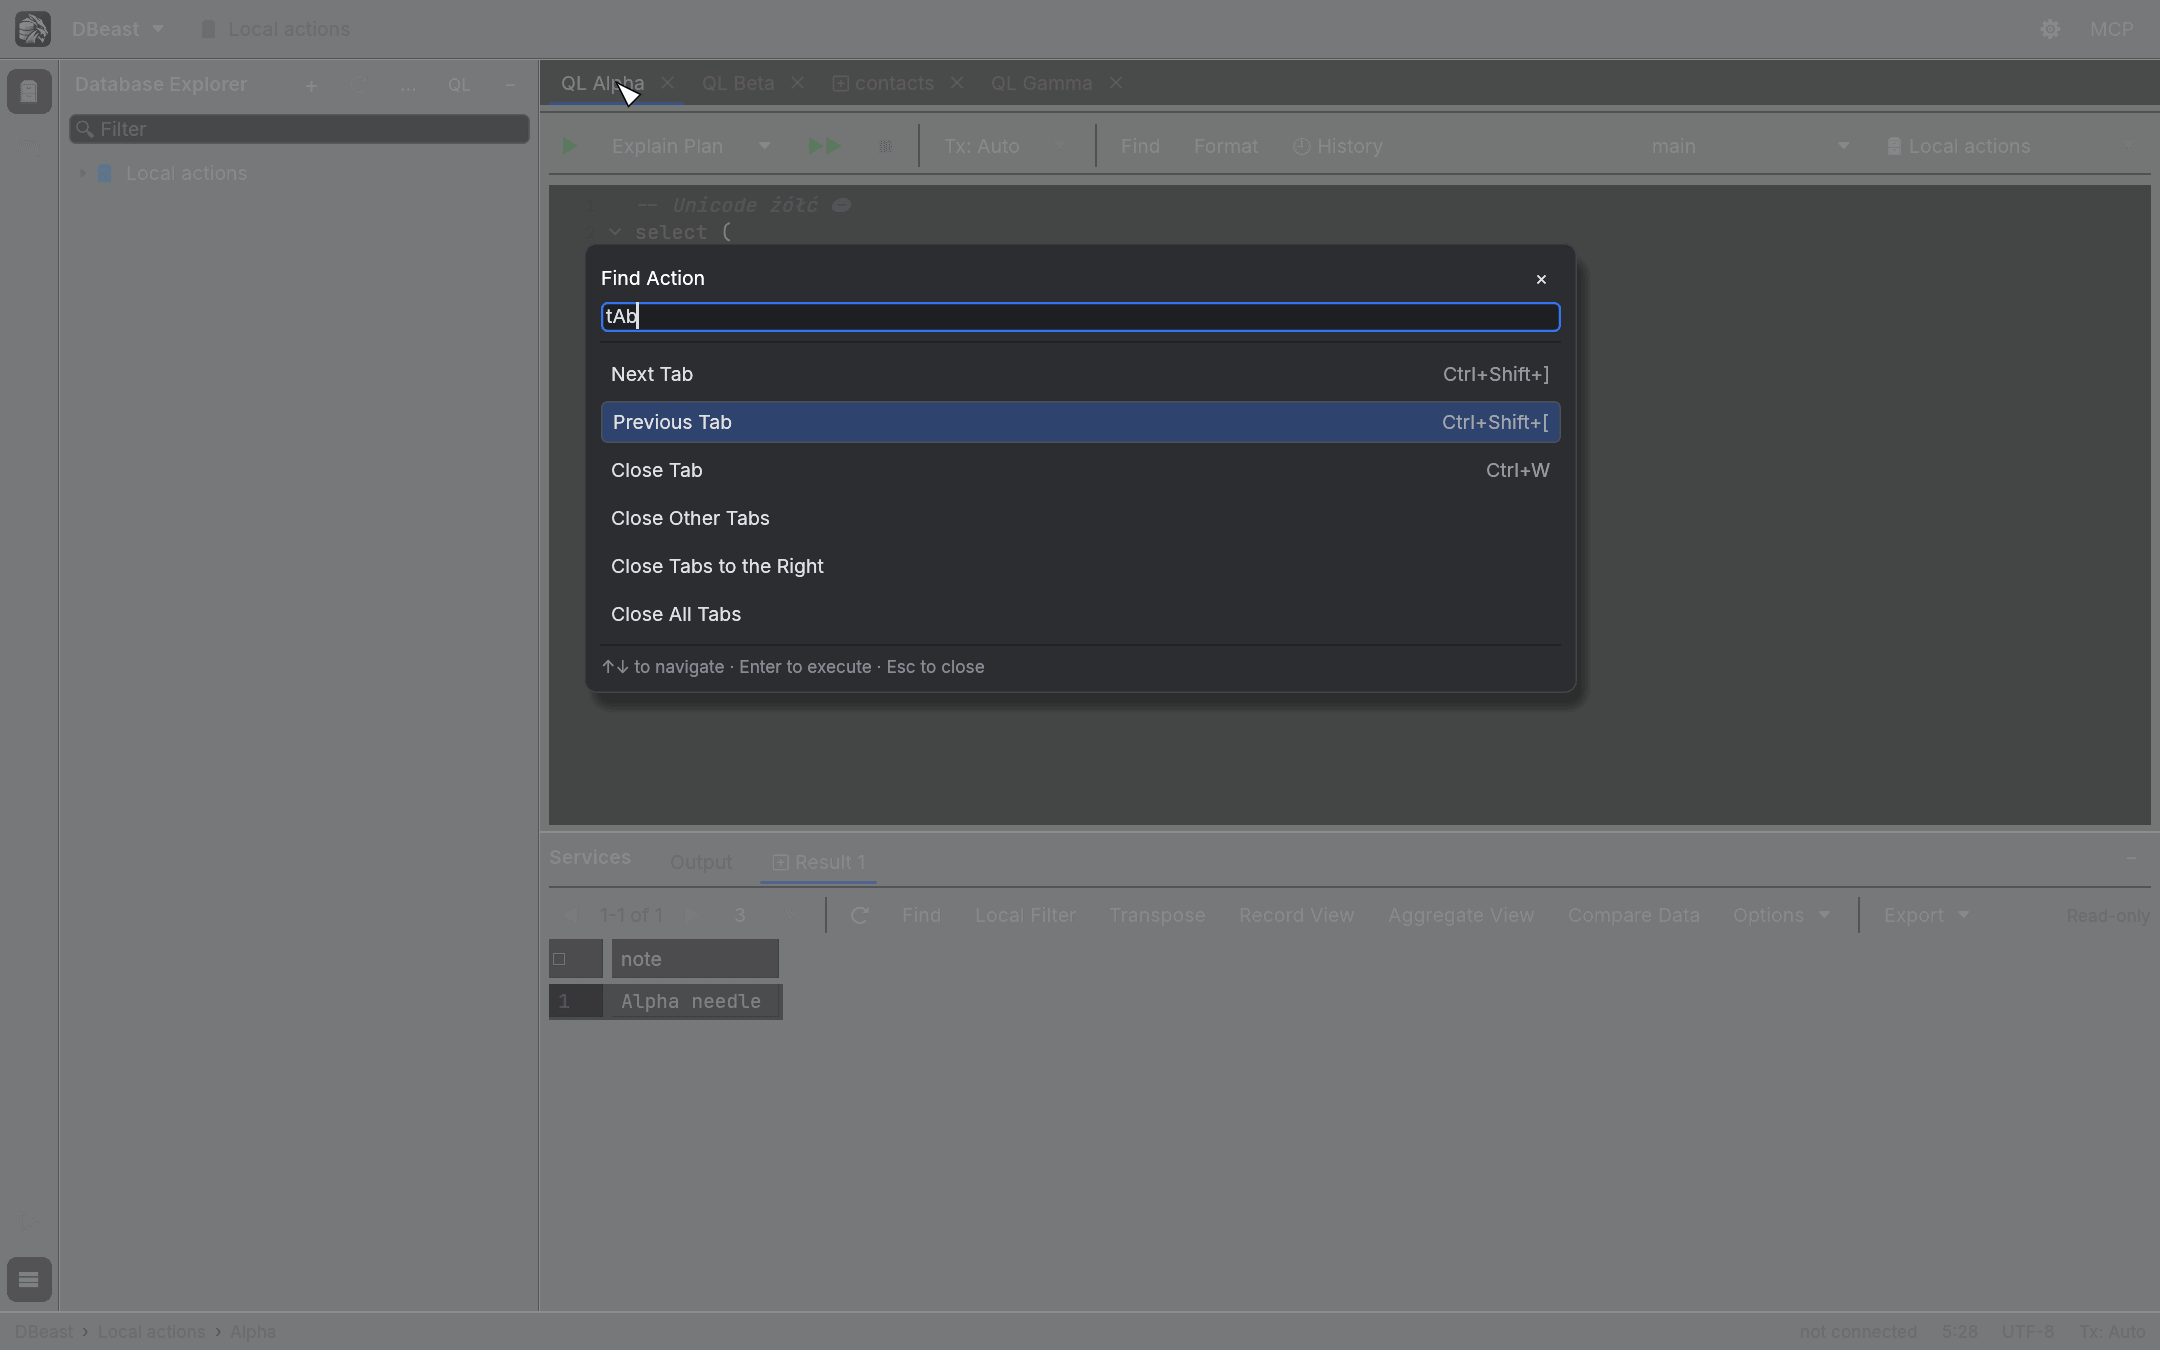Open the DBeast dropdown menu
2160x1350 pixels.
[x=117, y=29]
